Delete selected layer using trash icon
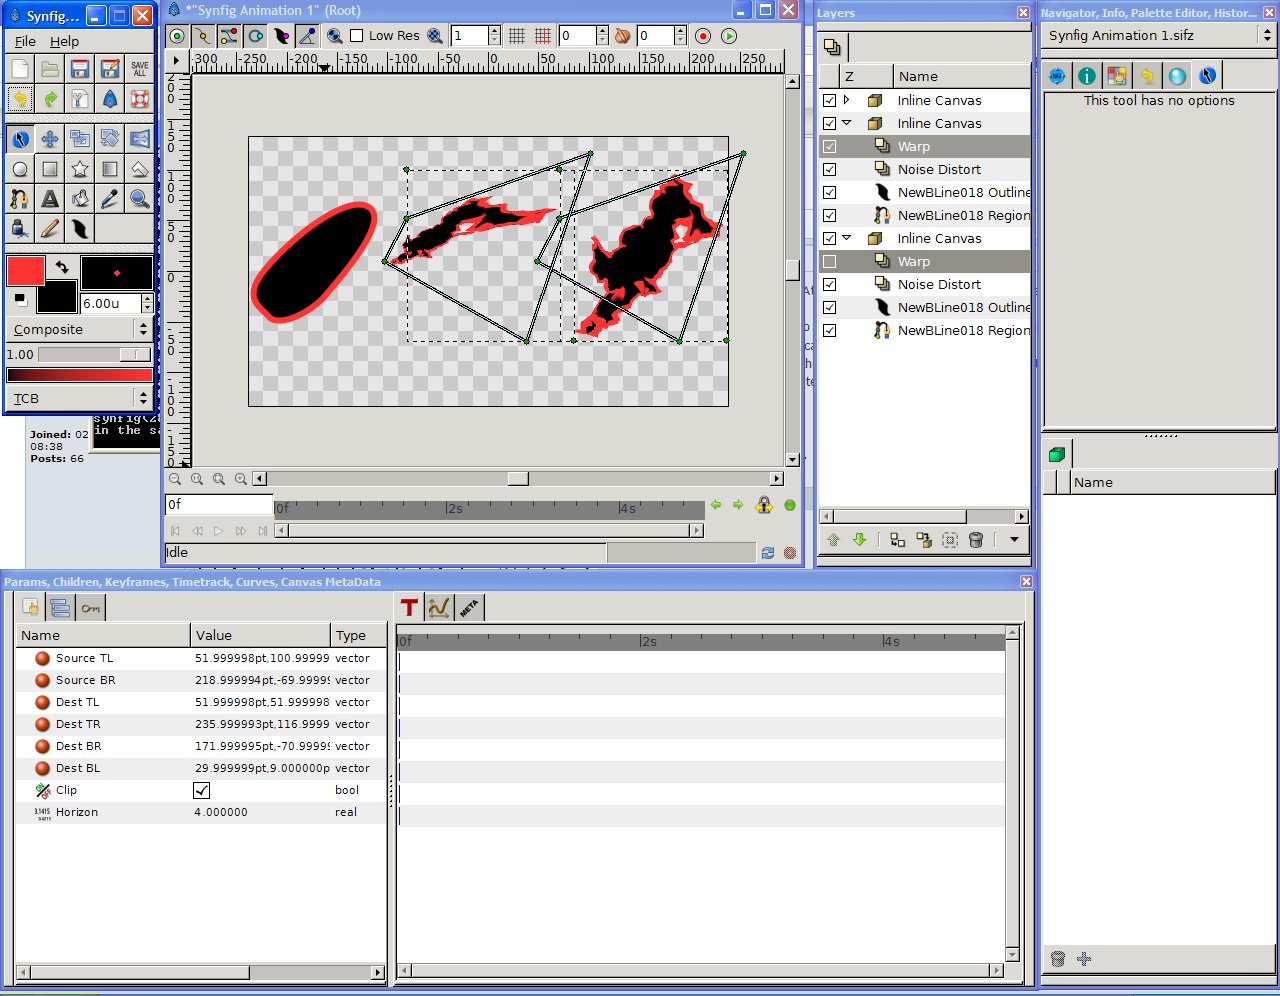This screenshot has height=996, width=1280. (976, 540)
